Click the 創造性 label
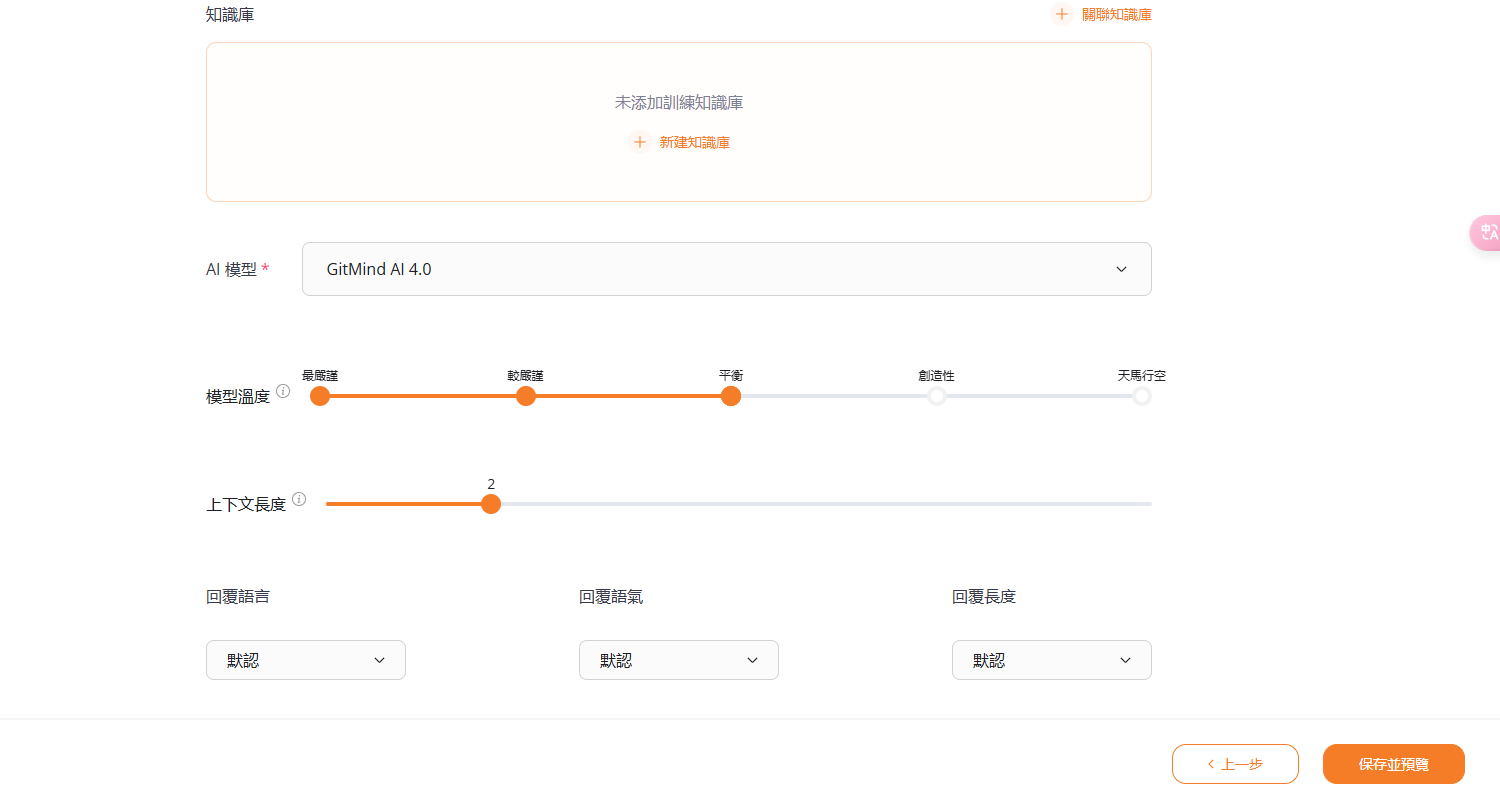The width and height of the screenshot is (1500, 800). point(937,376)
